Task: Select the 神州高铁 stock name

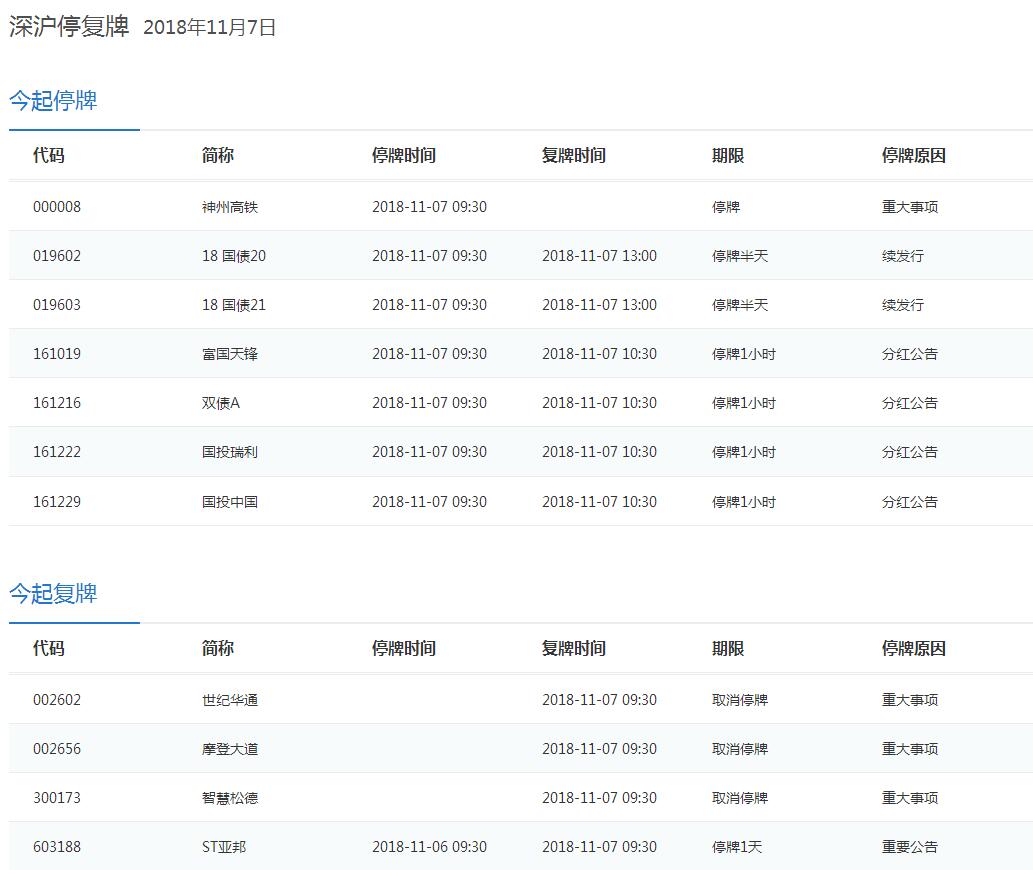Action: [230, 207]
